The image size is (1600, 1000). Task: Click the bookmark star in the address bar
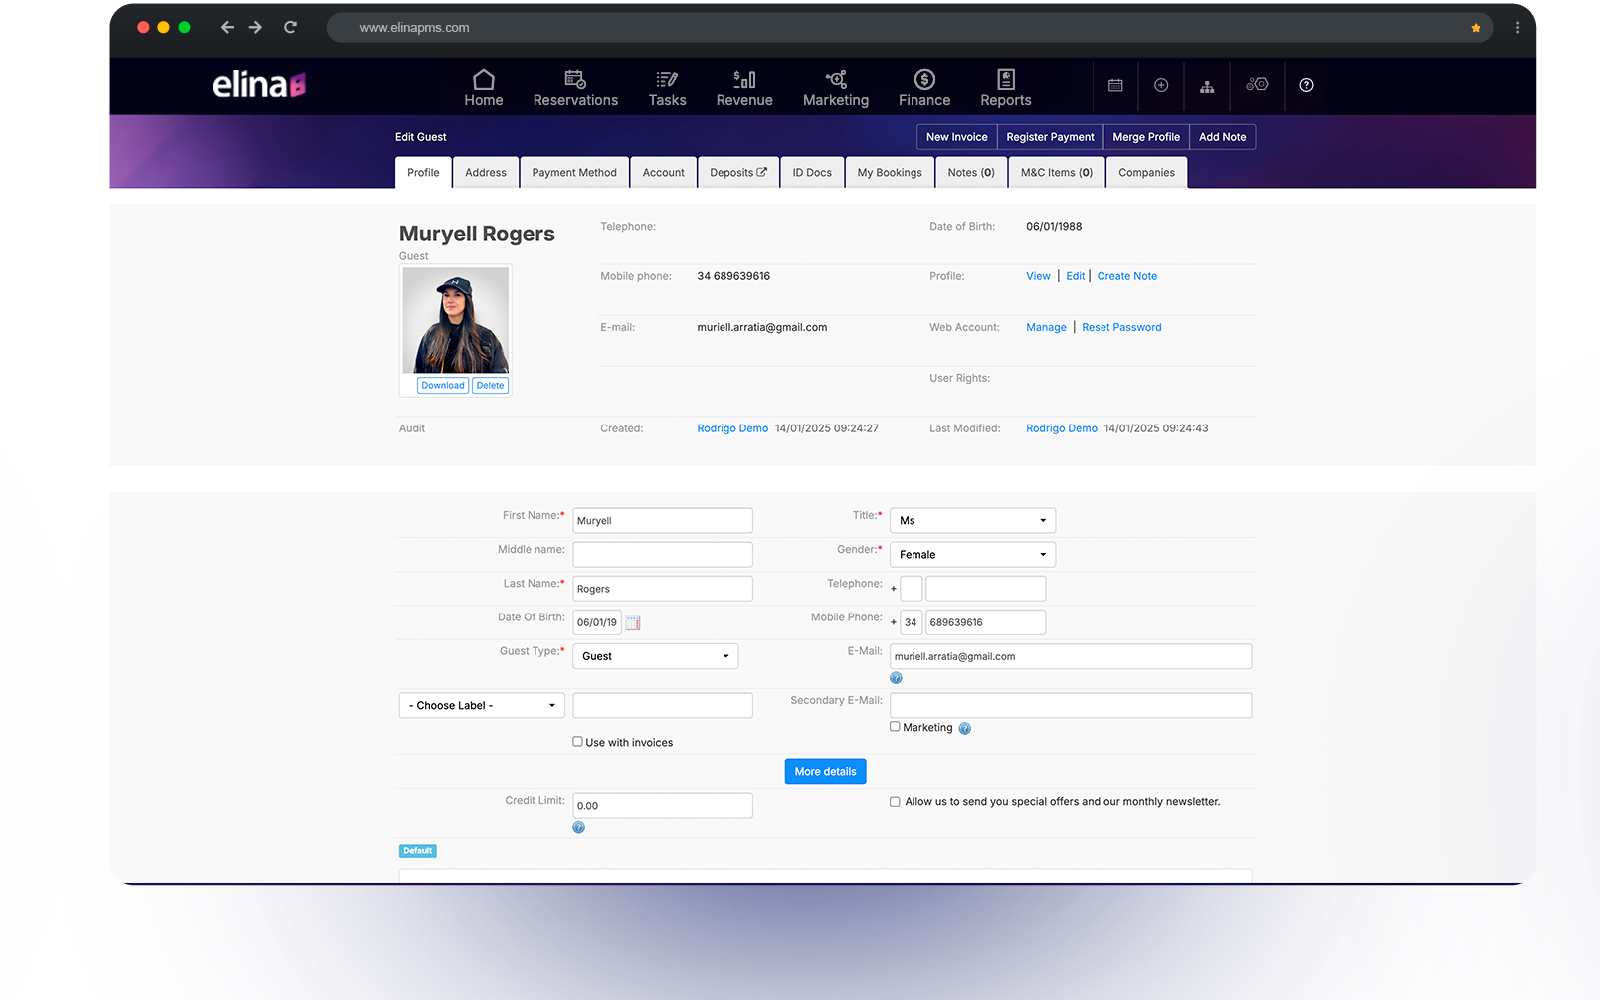(1476, 28)
